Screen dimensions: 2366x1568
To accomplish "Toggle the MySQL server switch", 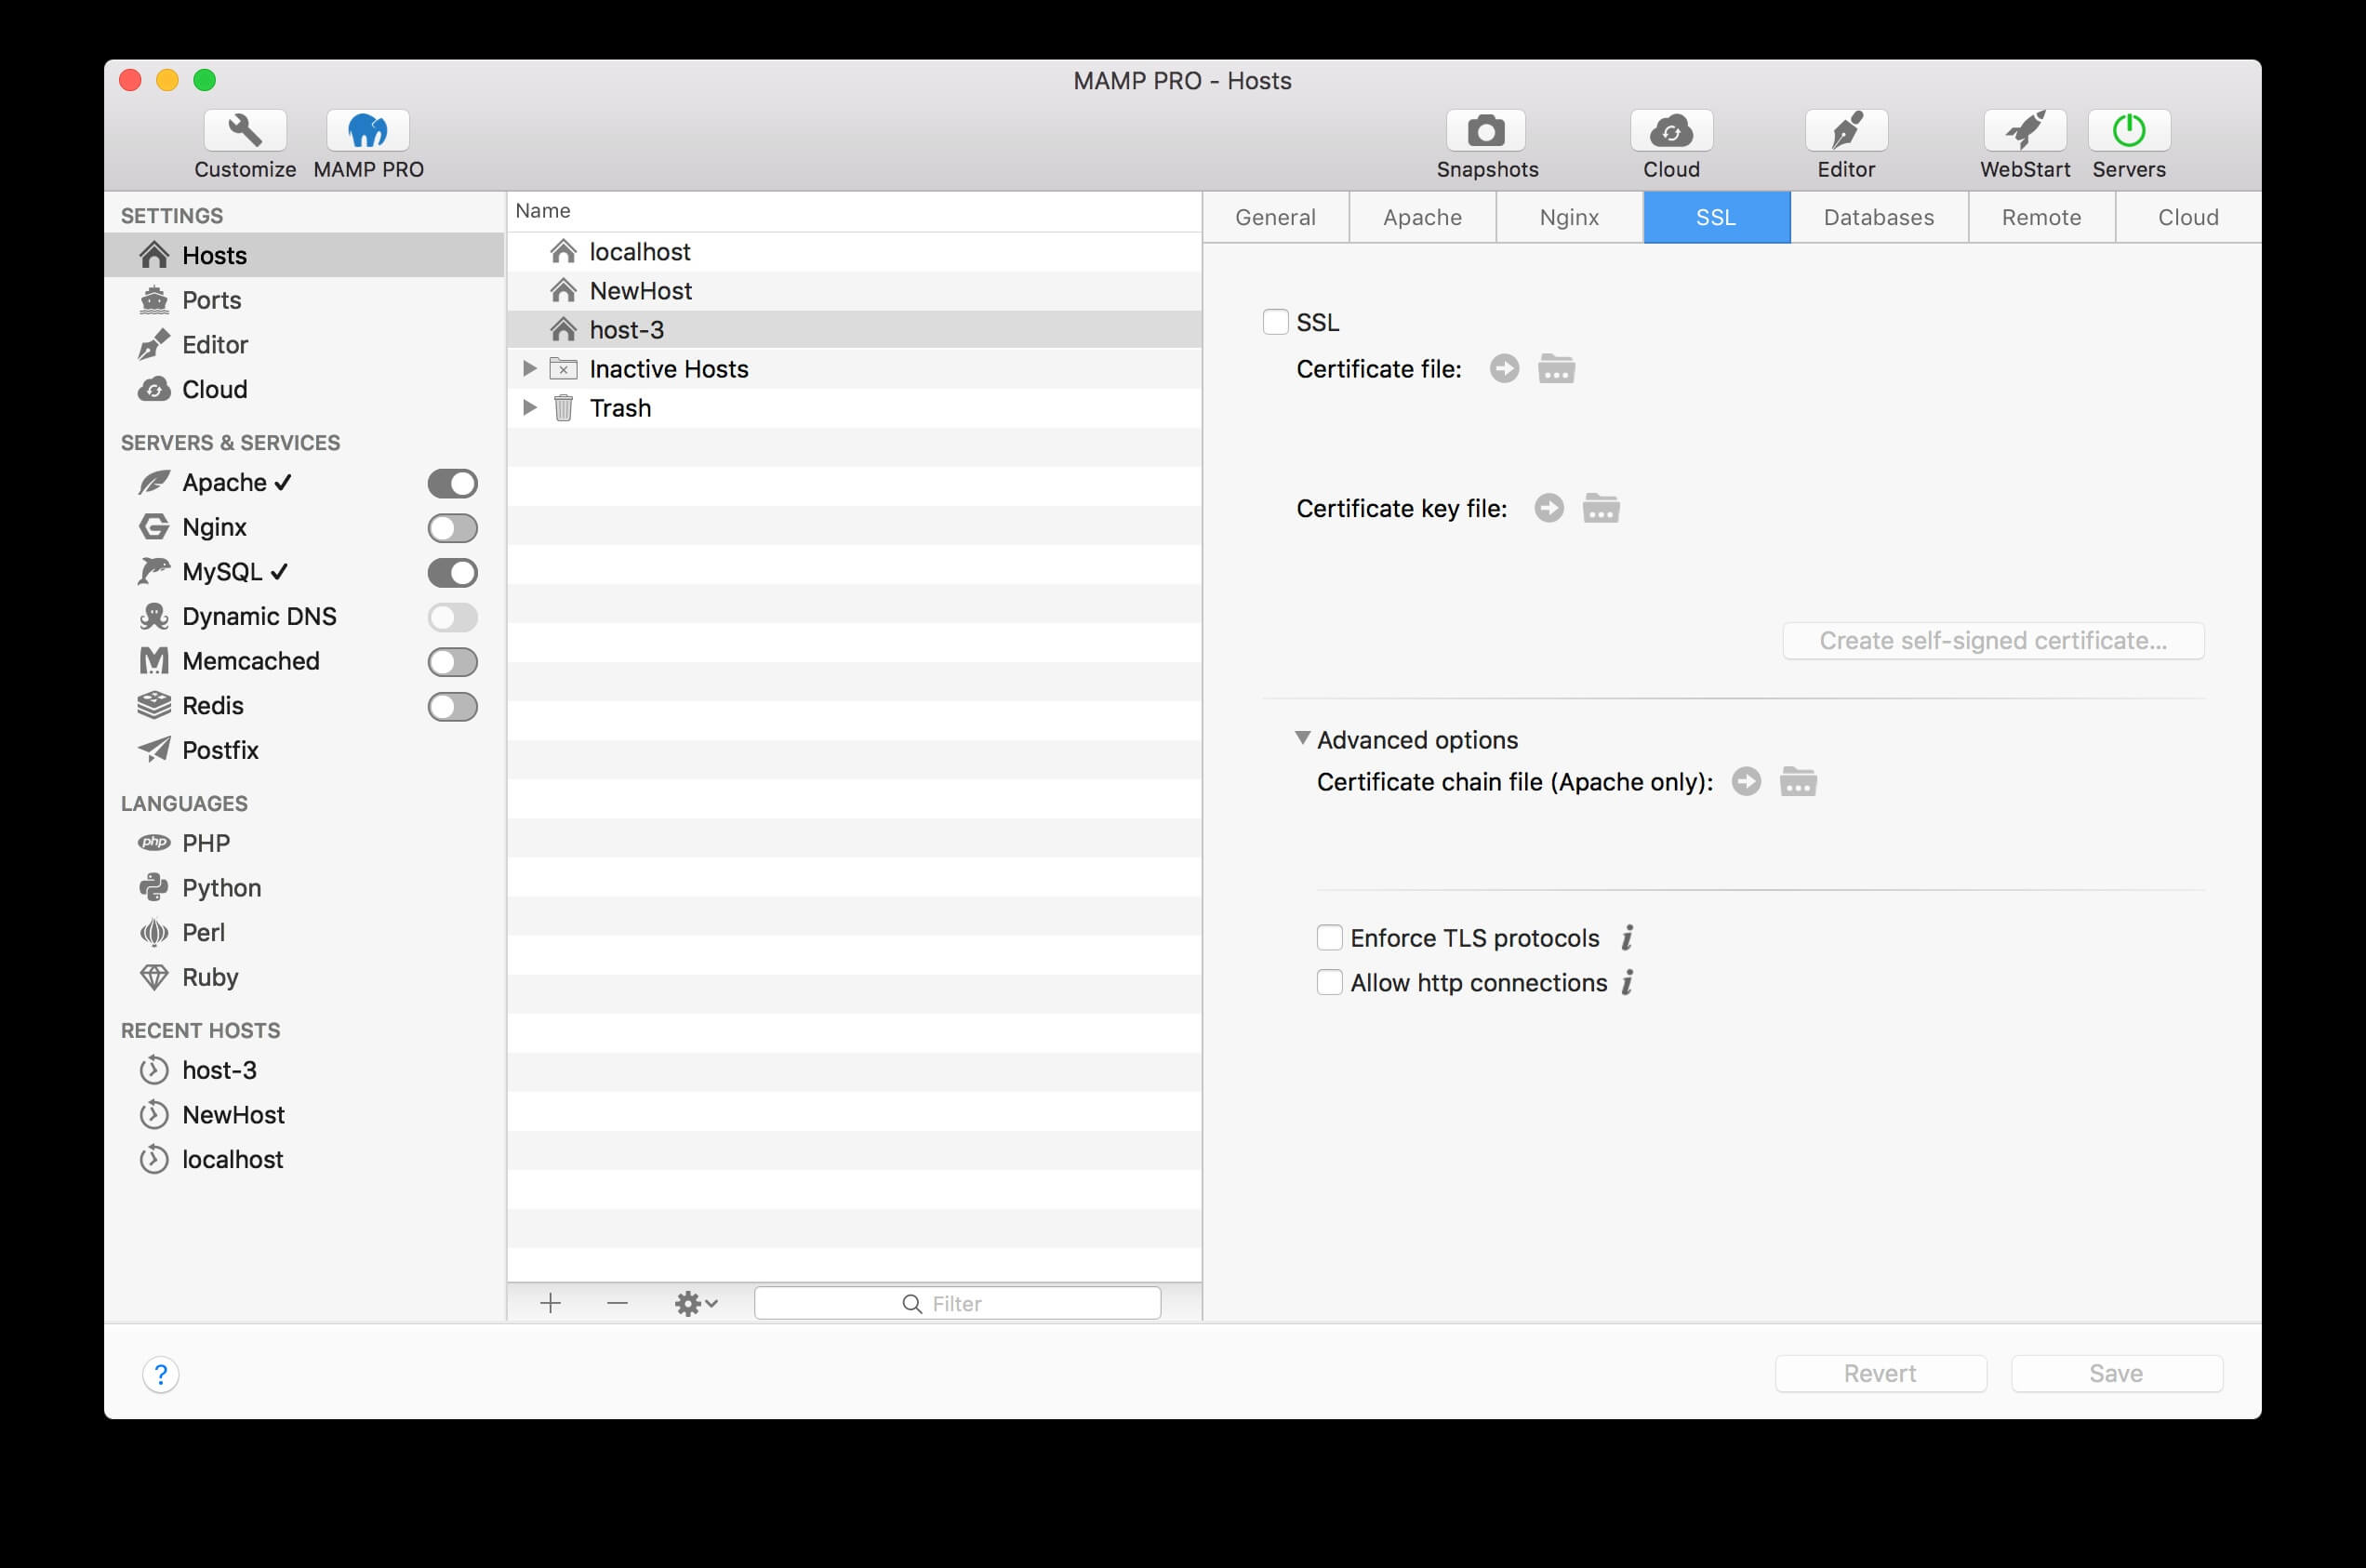I will point(453,572).
